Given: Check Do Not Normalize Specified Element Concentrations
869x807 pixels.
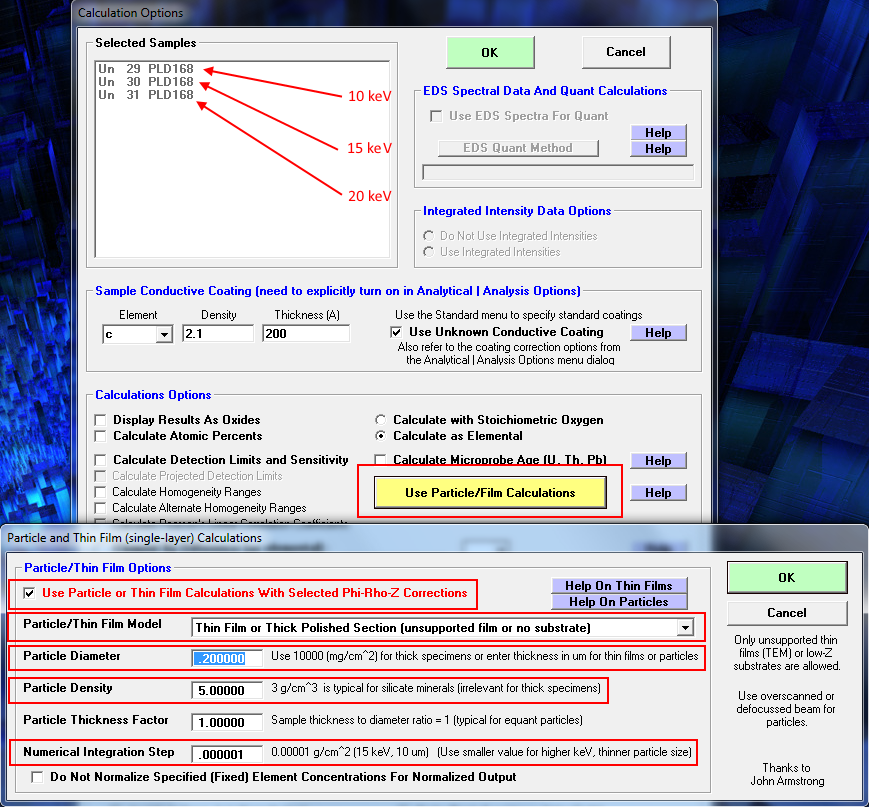Looking at the screenshot, I should pyautogui.click(x=38, y=777).
